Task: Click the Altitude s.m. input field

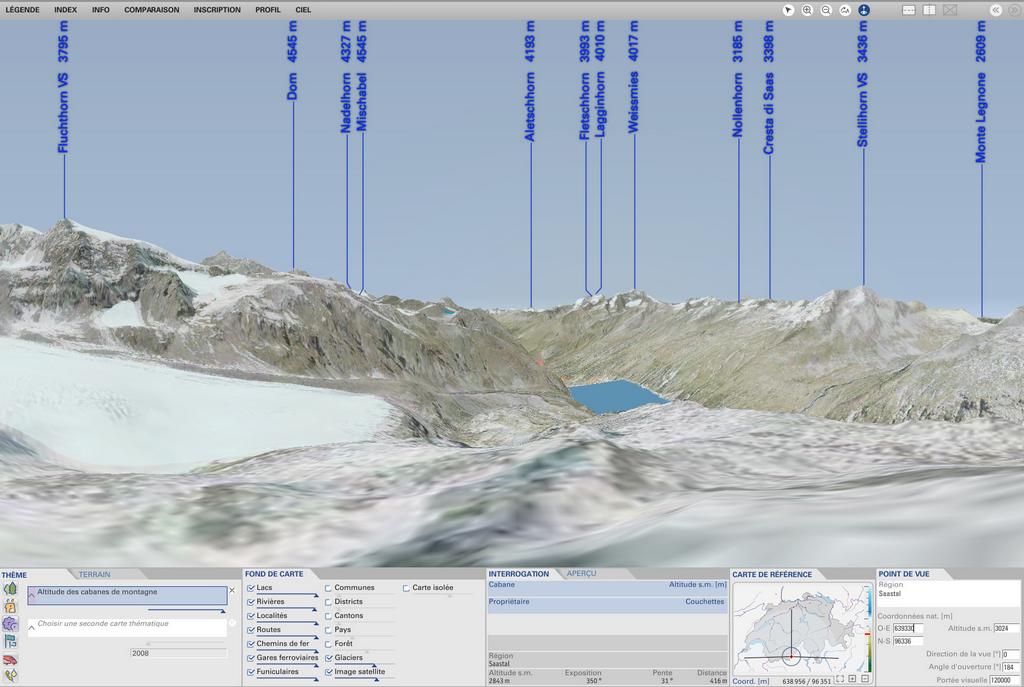Action: (x=1006, y=628)
